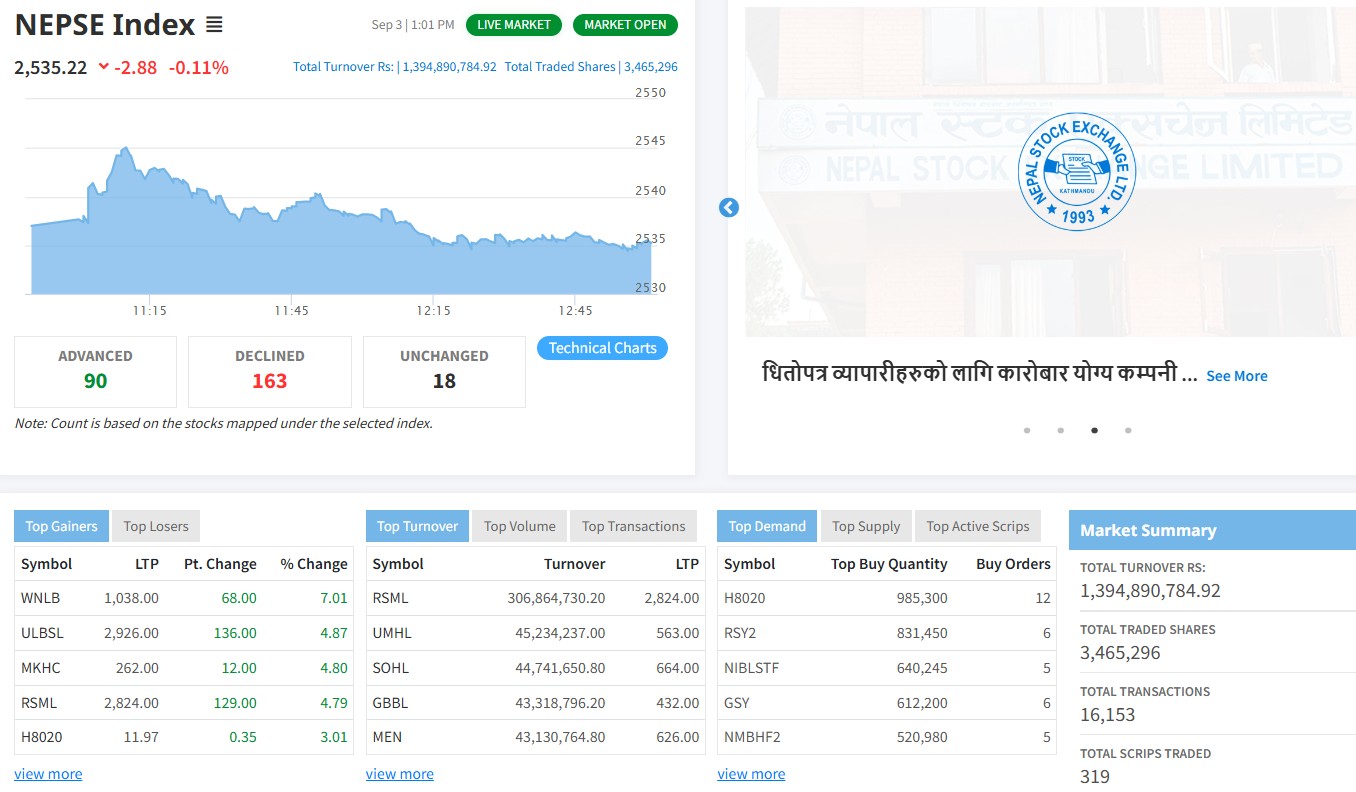The width and height of the screenshot is (1356, 792).
Task: Click NMBHF2 in Top Demand table
Action: (752, 738)
